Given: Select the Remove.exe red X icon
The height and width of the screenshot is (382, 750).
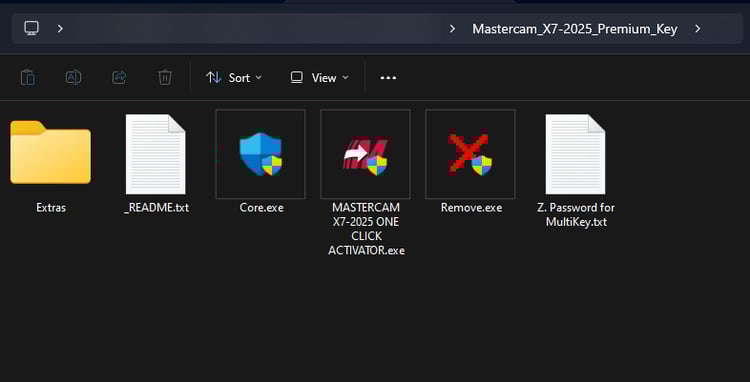Looking at the screenshot, I should point(470,154).
